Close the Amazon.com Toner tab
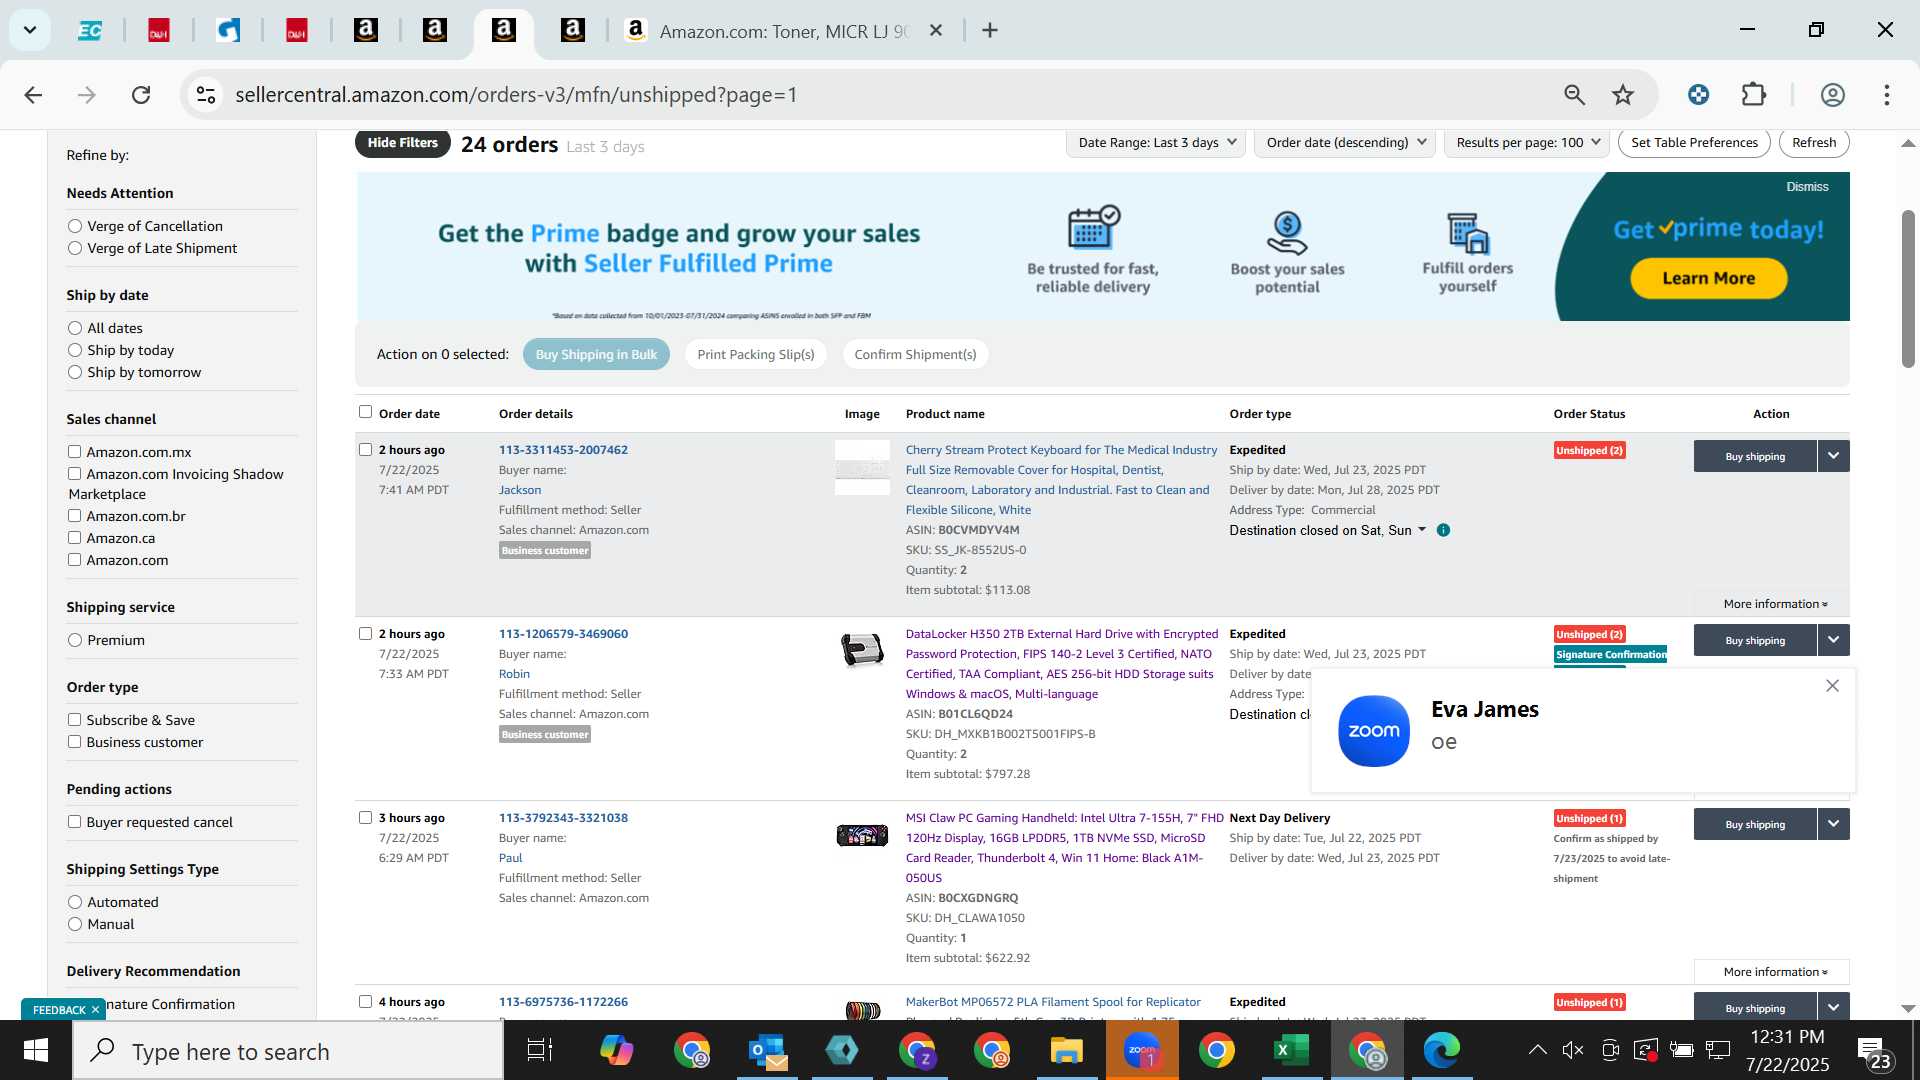This screenshot has height=1080, width=1920. click(x=936, y=31)
